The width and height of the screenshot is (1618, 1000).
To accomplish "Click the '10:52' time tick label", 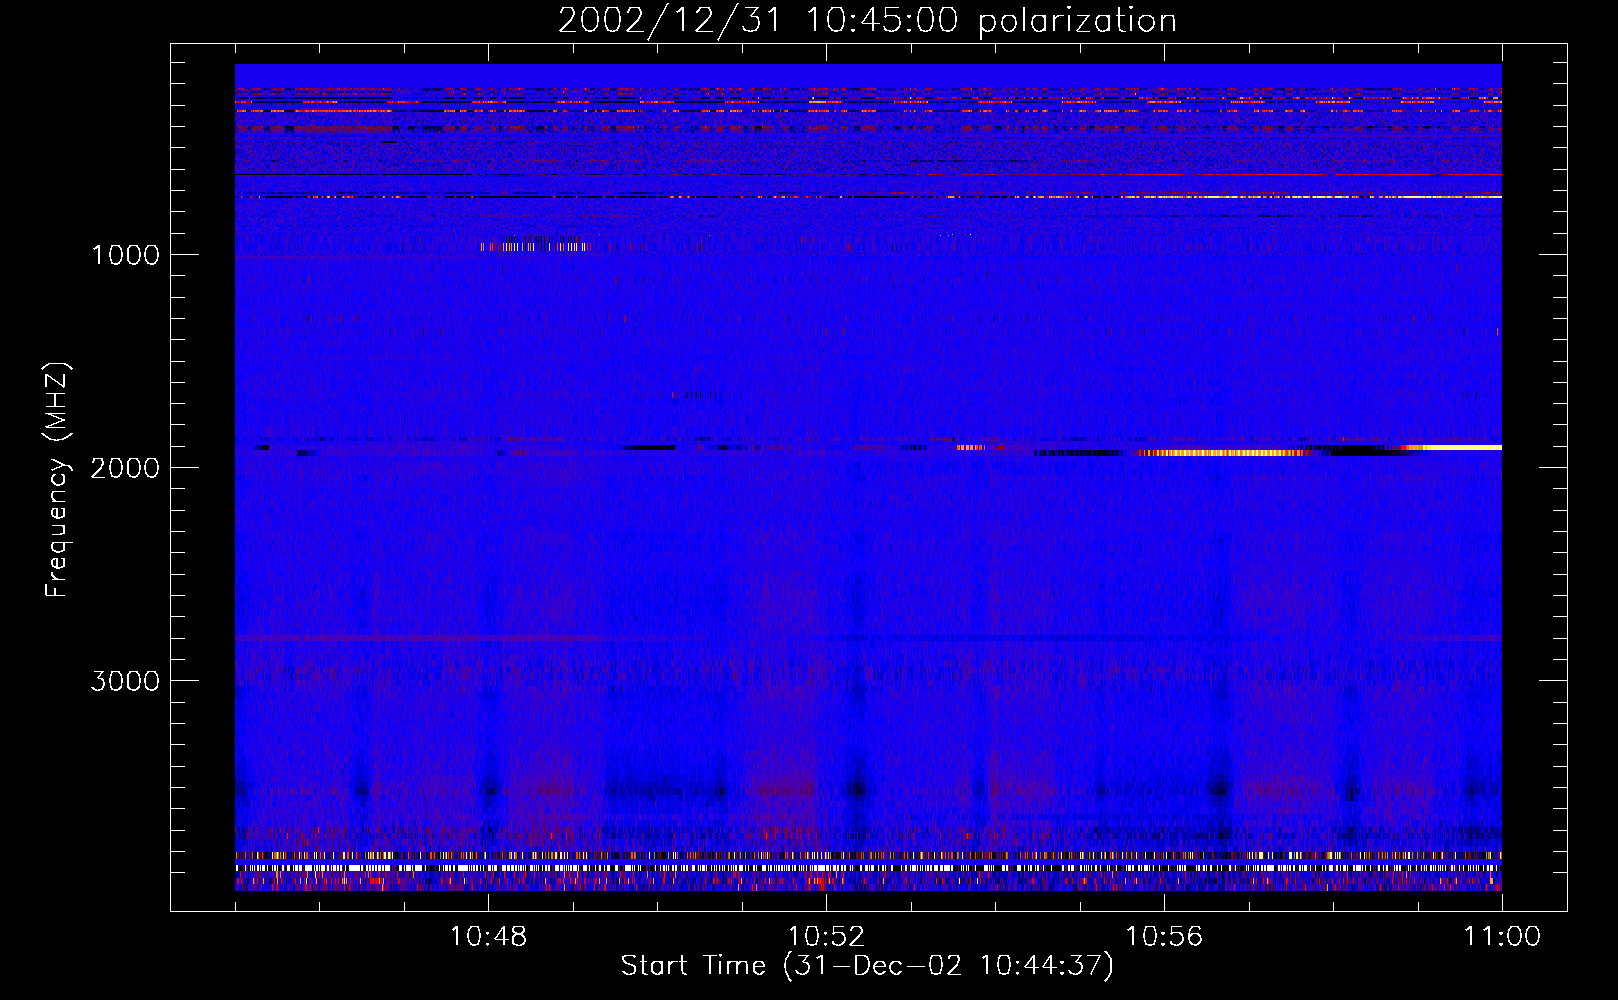I will pyautogui.click(x=826, y=937).
